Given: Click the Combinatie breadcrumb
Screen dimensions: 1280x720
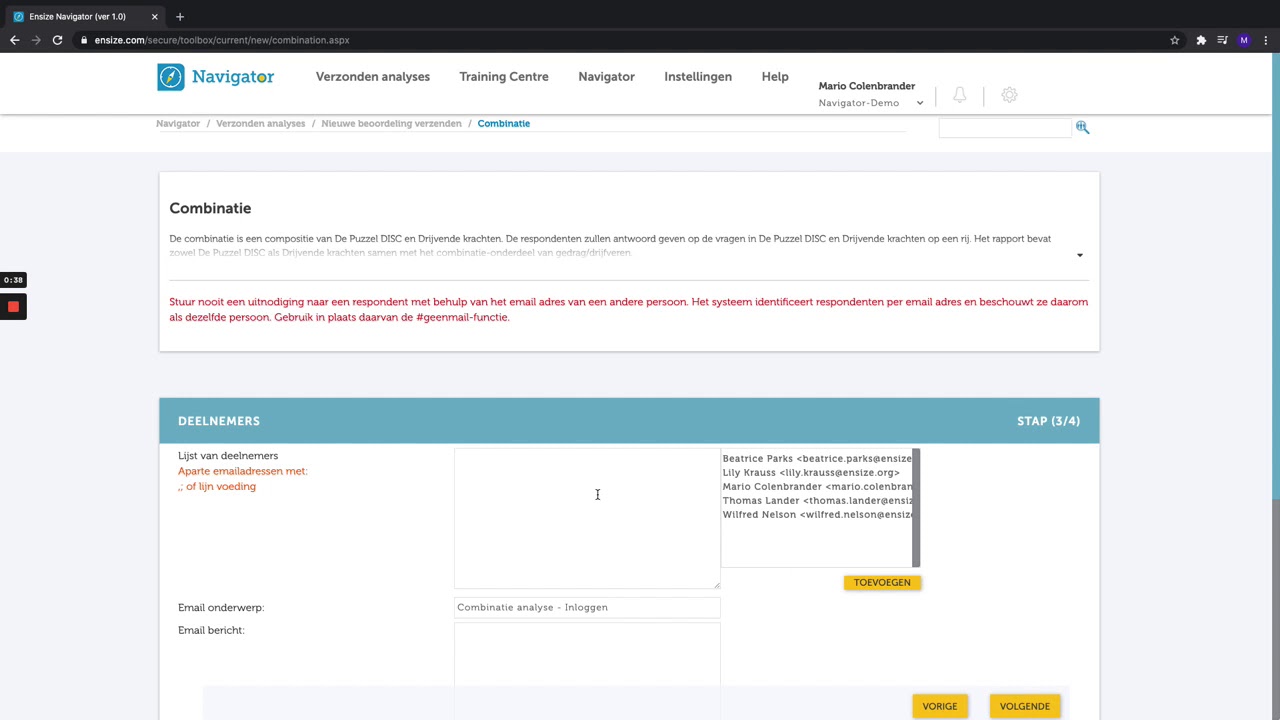Looking at the screenshot, I should point(504,123).
